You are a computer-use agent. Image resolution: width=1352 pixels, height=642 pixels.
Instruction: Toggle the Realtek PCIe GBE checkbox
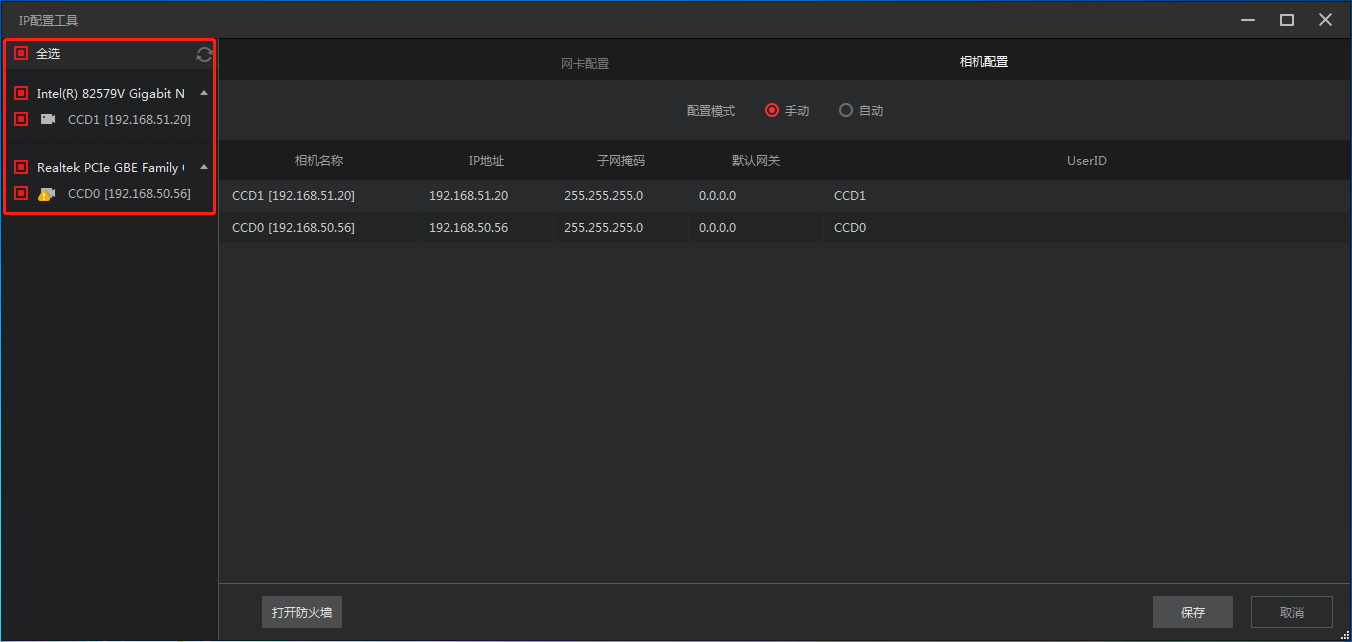[x=21, y=167]
